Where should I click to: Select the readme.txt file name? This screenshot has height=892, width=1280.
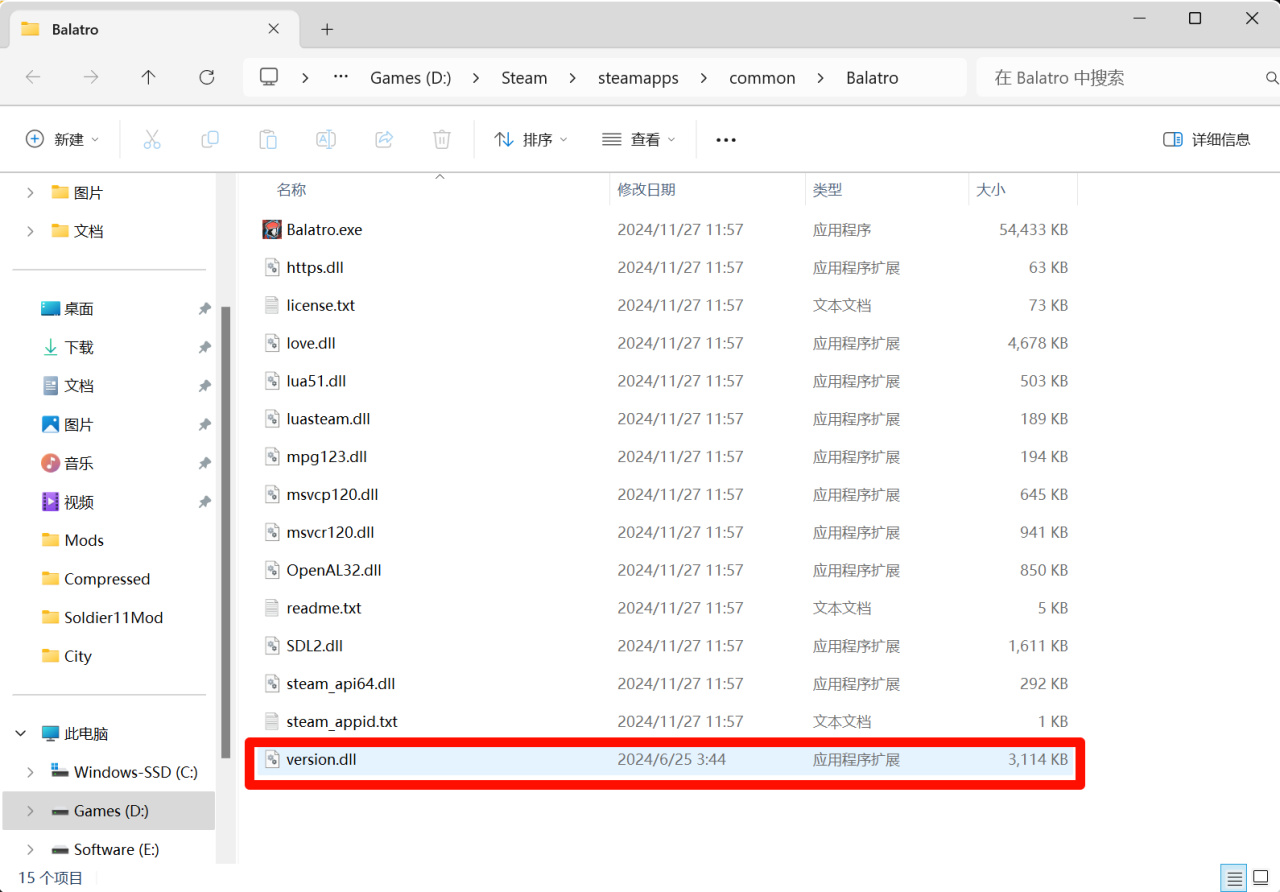click(324, 608)
